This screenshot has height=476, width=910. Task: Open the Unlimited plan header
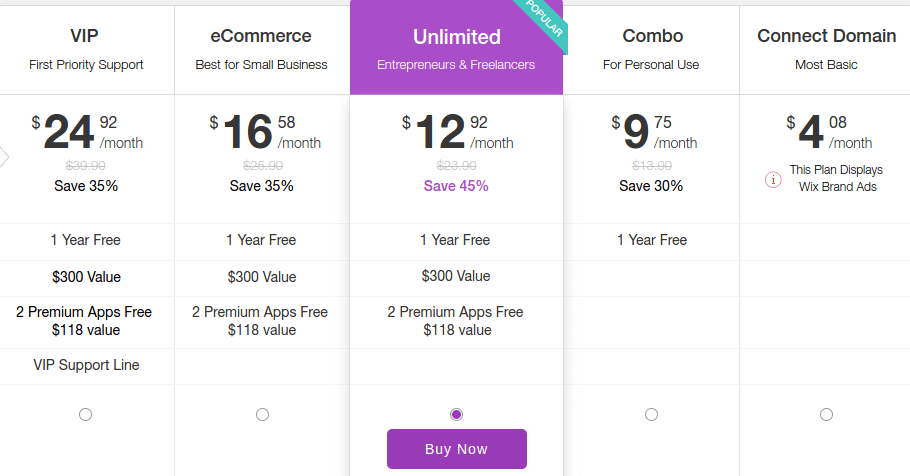pyautogui.click(x=456, y=48)
